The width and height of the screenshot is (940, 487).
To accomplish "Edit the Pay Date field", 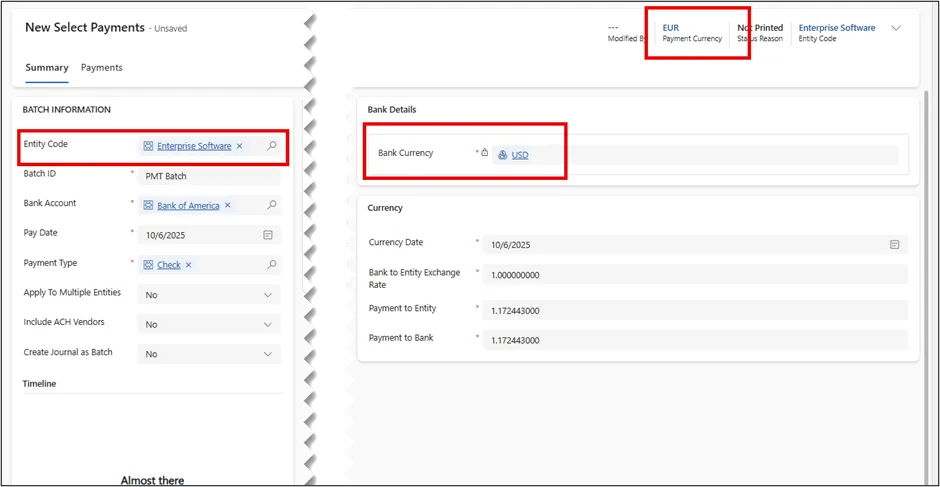I will pyautogui.click(x=209, y=235).
